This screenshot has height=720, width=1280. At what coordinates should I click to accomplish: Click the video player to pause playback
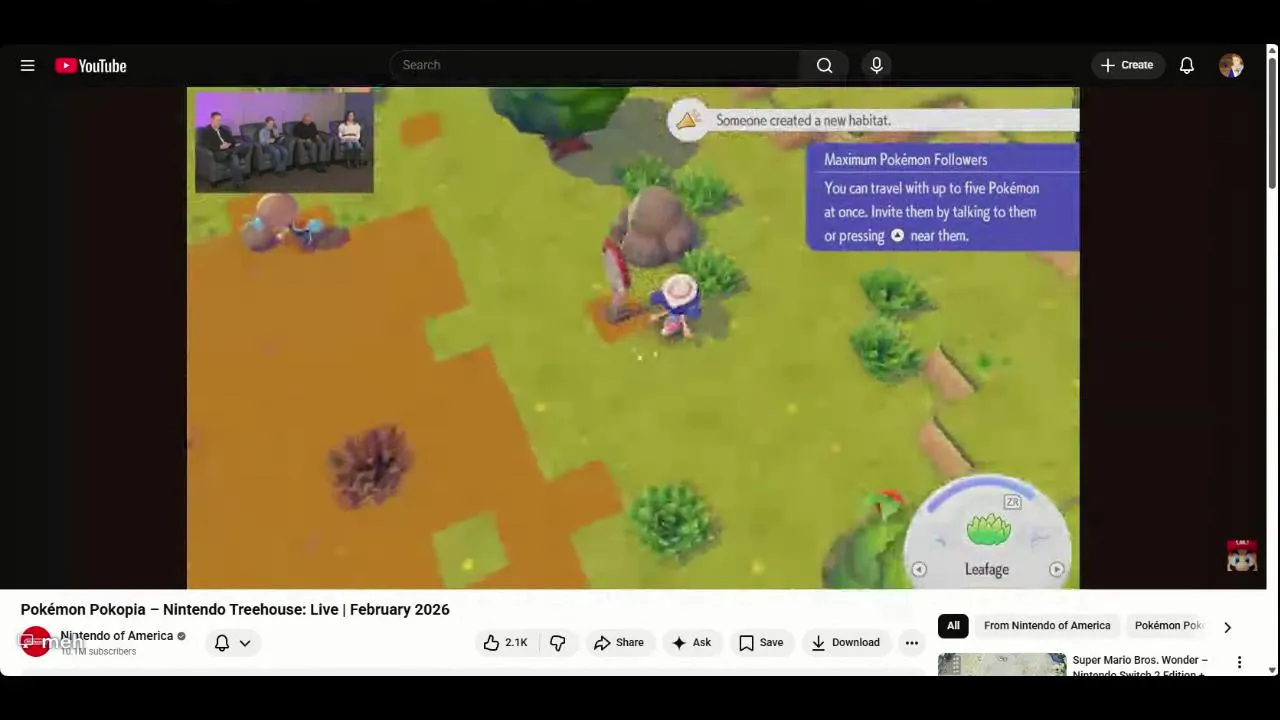633,338
